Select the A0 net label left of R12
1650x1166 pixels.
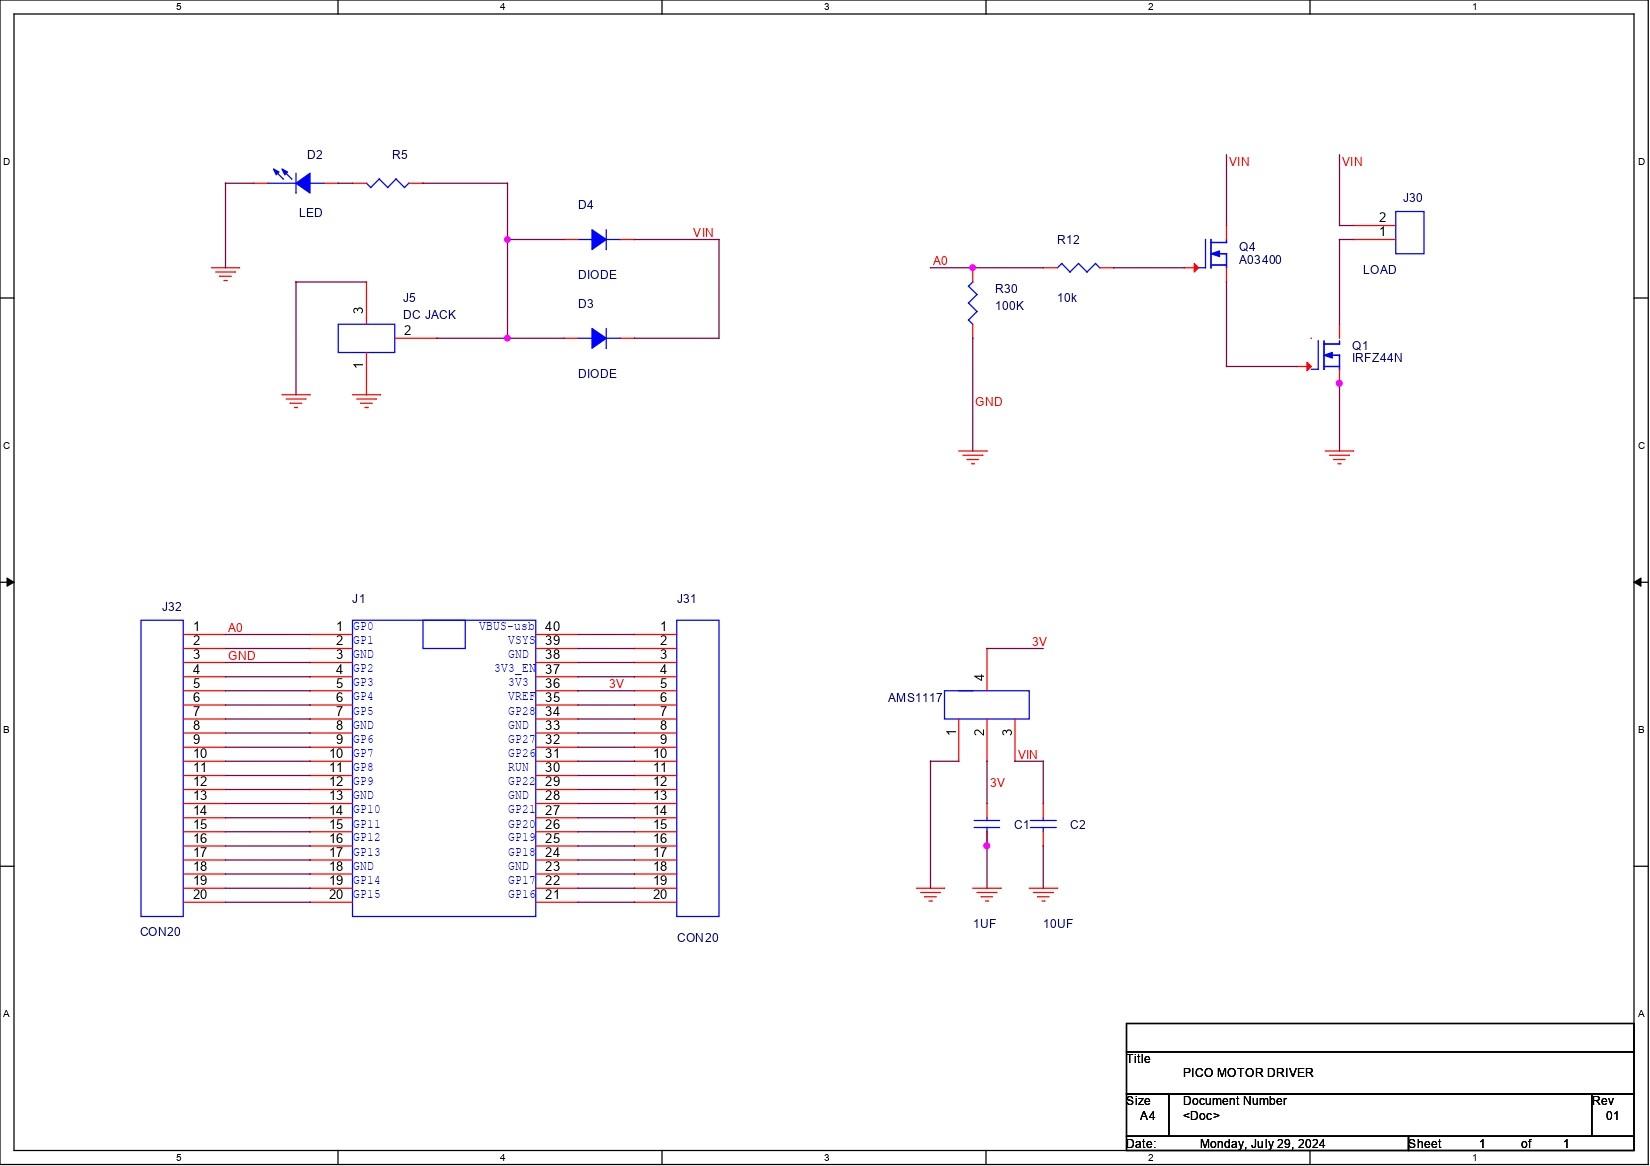(940, 261)
